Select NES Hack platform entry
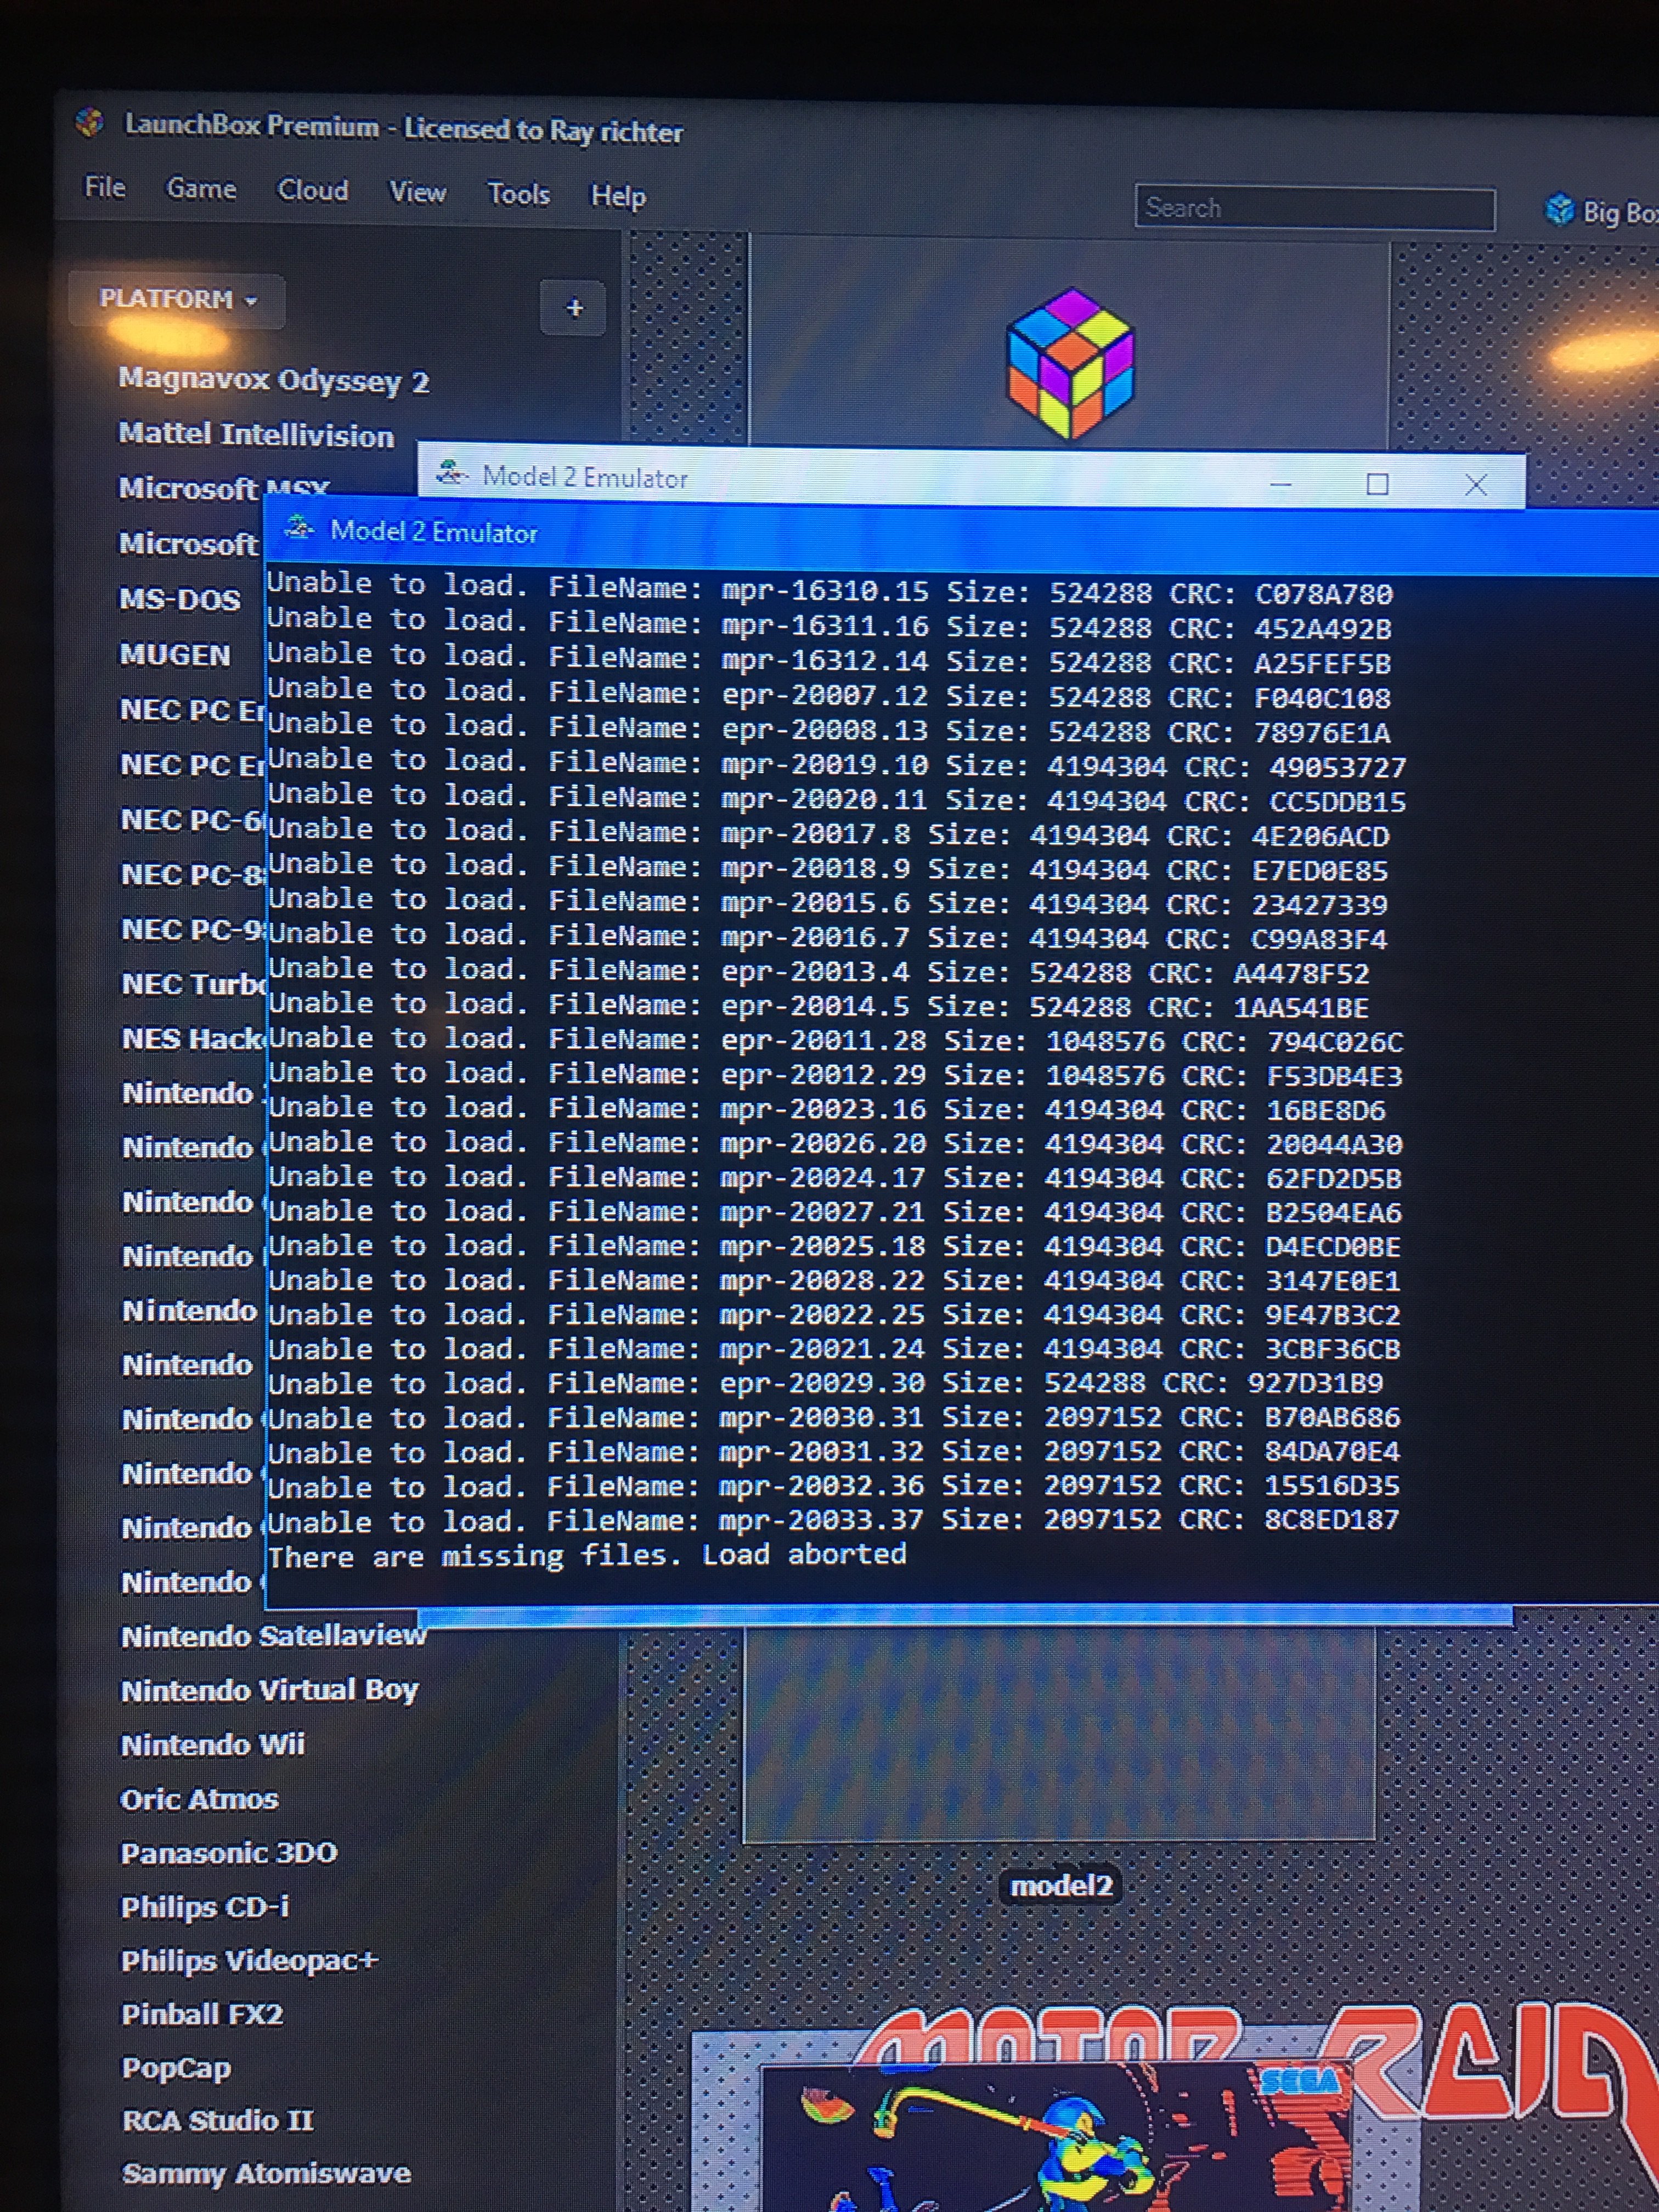 click(193, 1039)
